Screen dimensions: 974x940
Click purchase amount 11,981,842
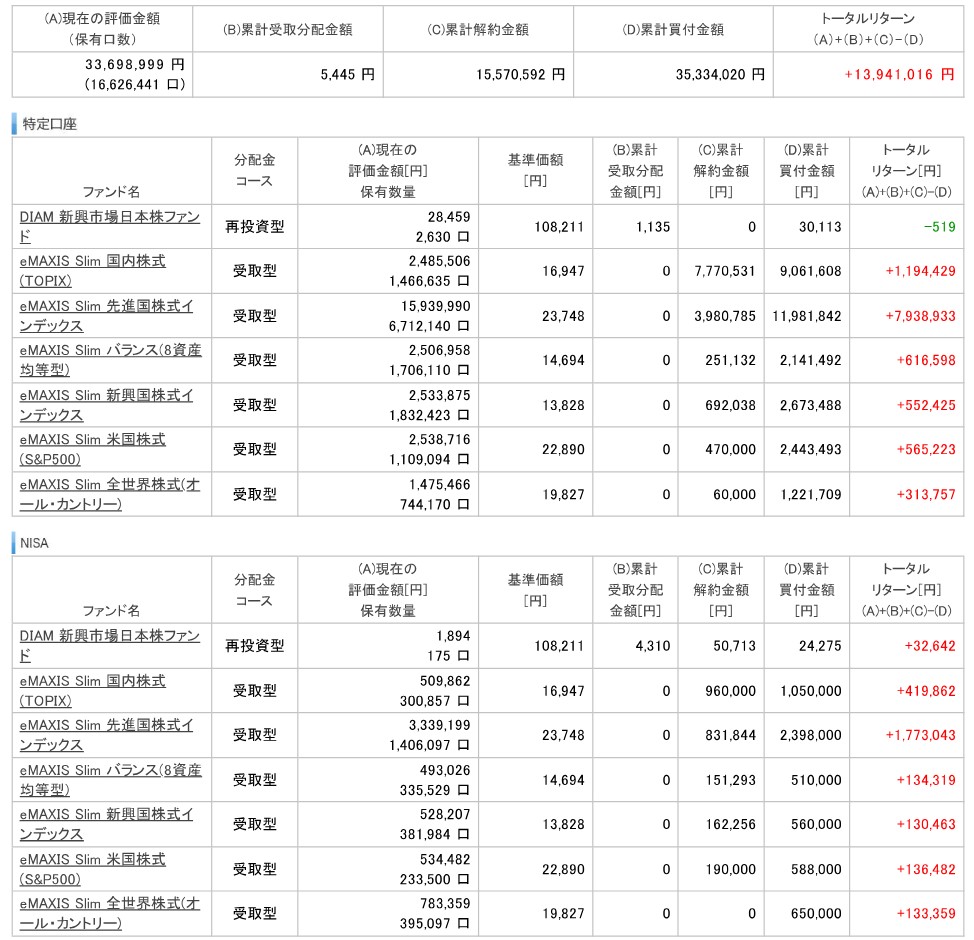[x=807, y=316]
